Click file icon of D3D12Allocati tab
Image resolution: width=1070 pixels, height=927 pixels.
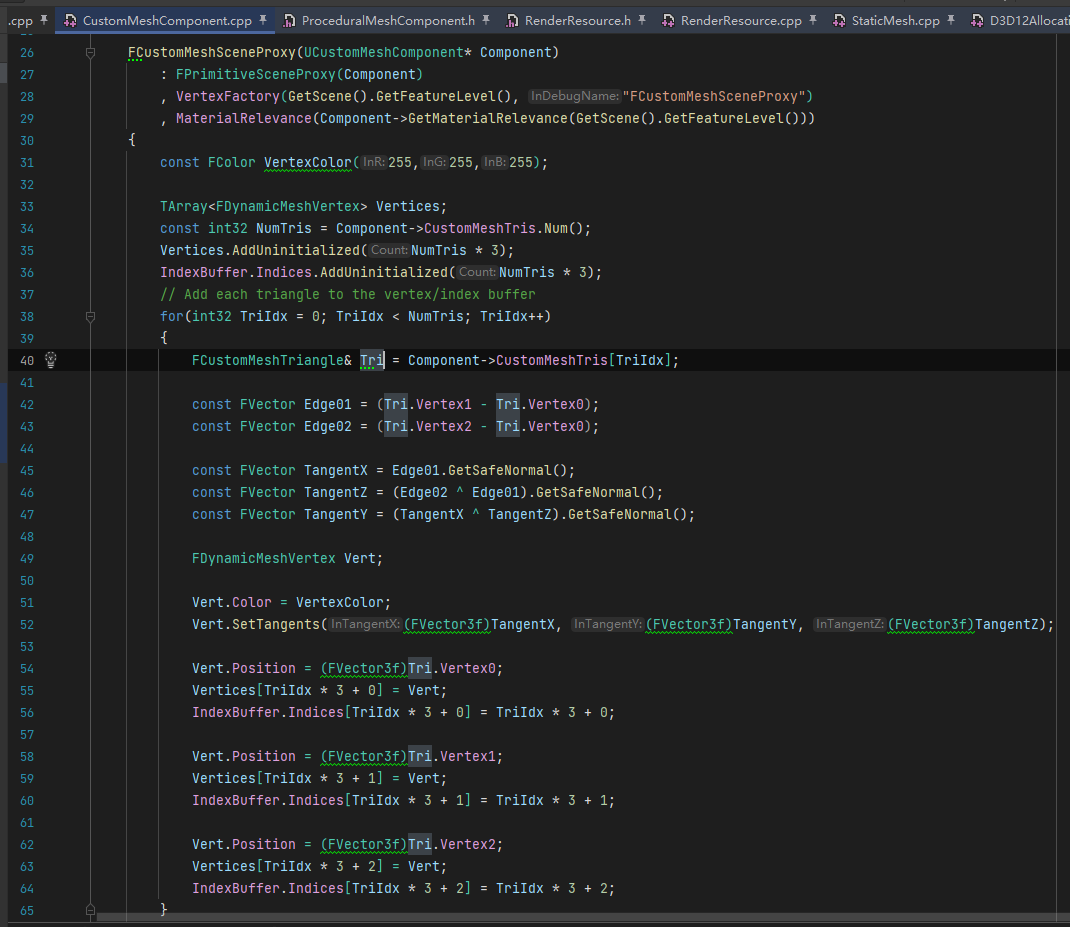(977, 21)
